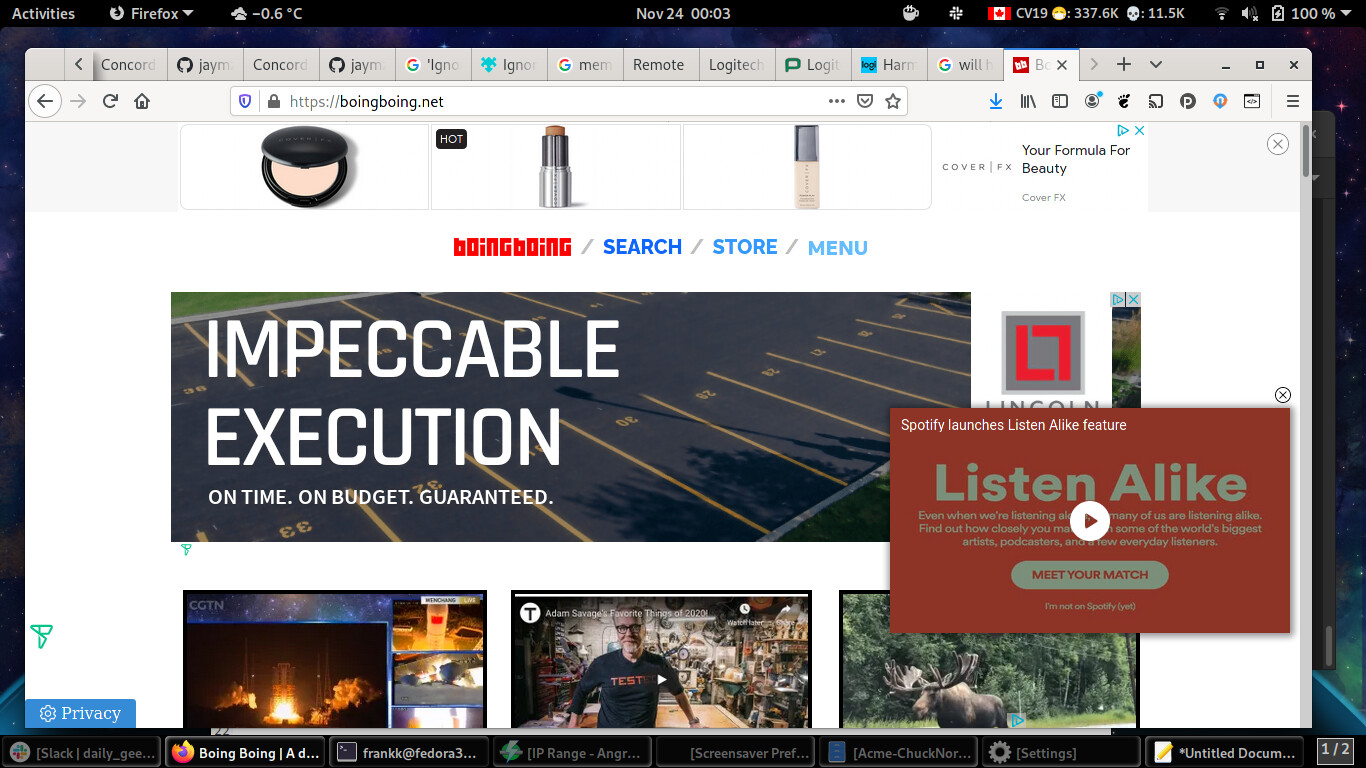Switch to the Logitech tab
Viewport: 1366px width, 768px height.
coord(736,64)
